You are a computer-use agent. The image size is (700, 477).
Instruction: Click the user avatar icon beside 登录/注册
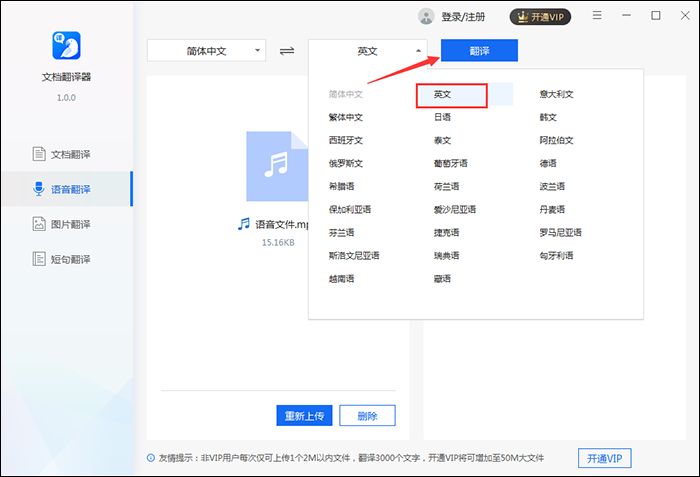point(427,16)
